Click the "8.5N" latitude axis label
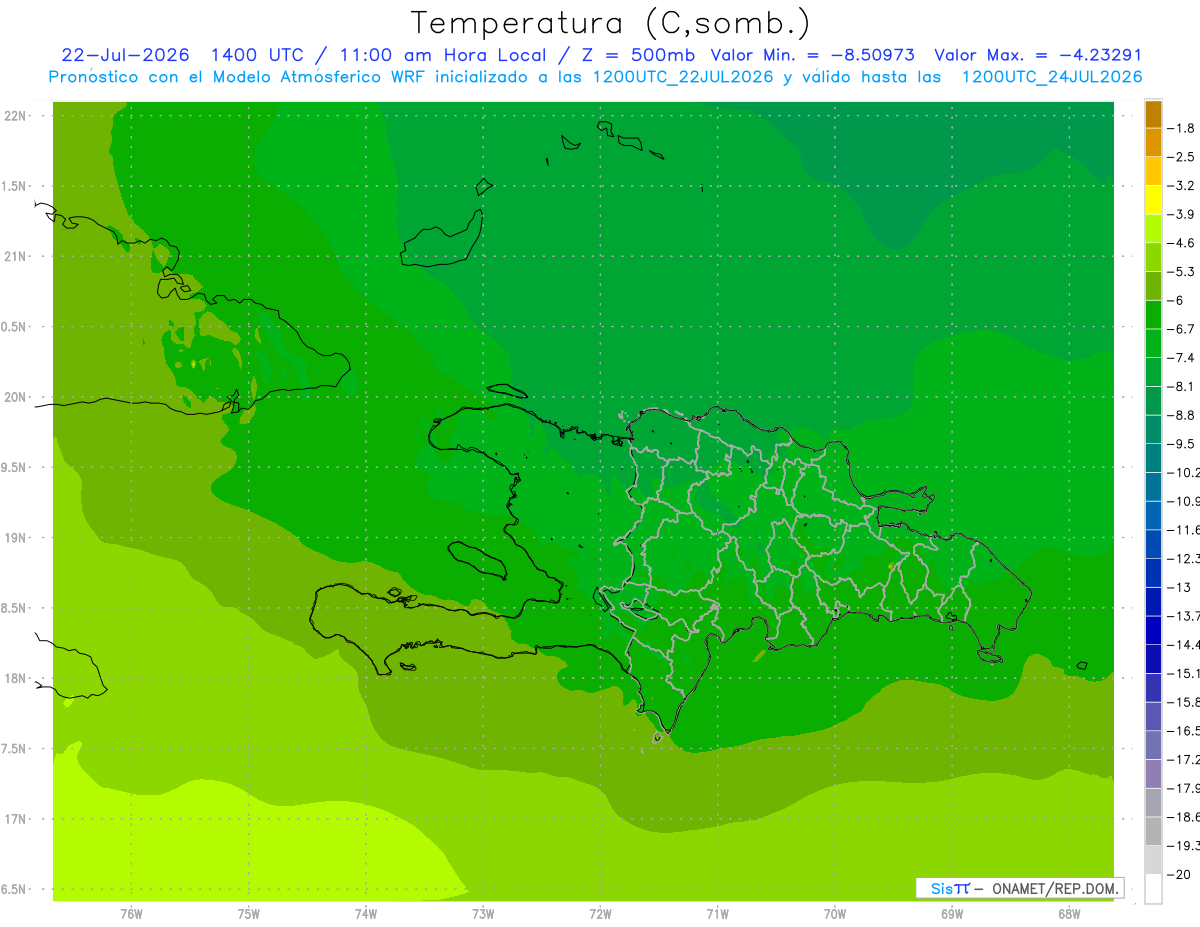The height and width of the screenshot is (927, 1200). 15,608
